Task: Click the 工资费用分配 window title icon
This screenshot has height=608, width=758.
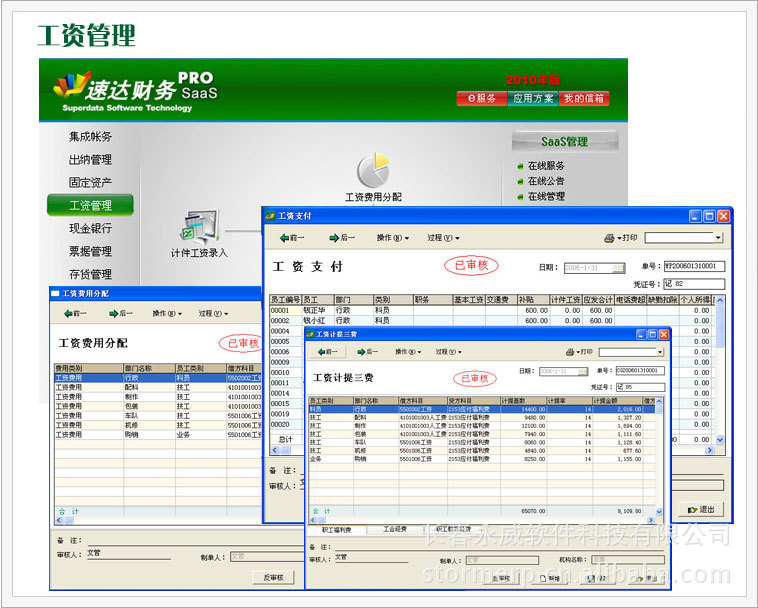Action: [55, 293]
